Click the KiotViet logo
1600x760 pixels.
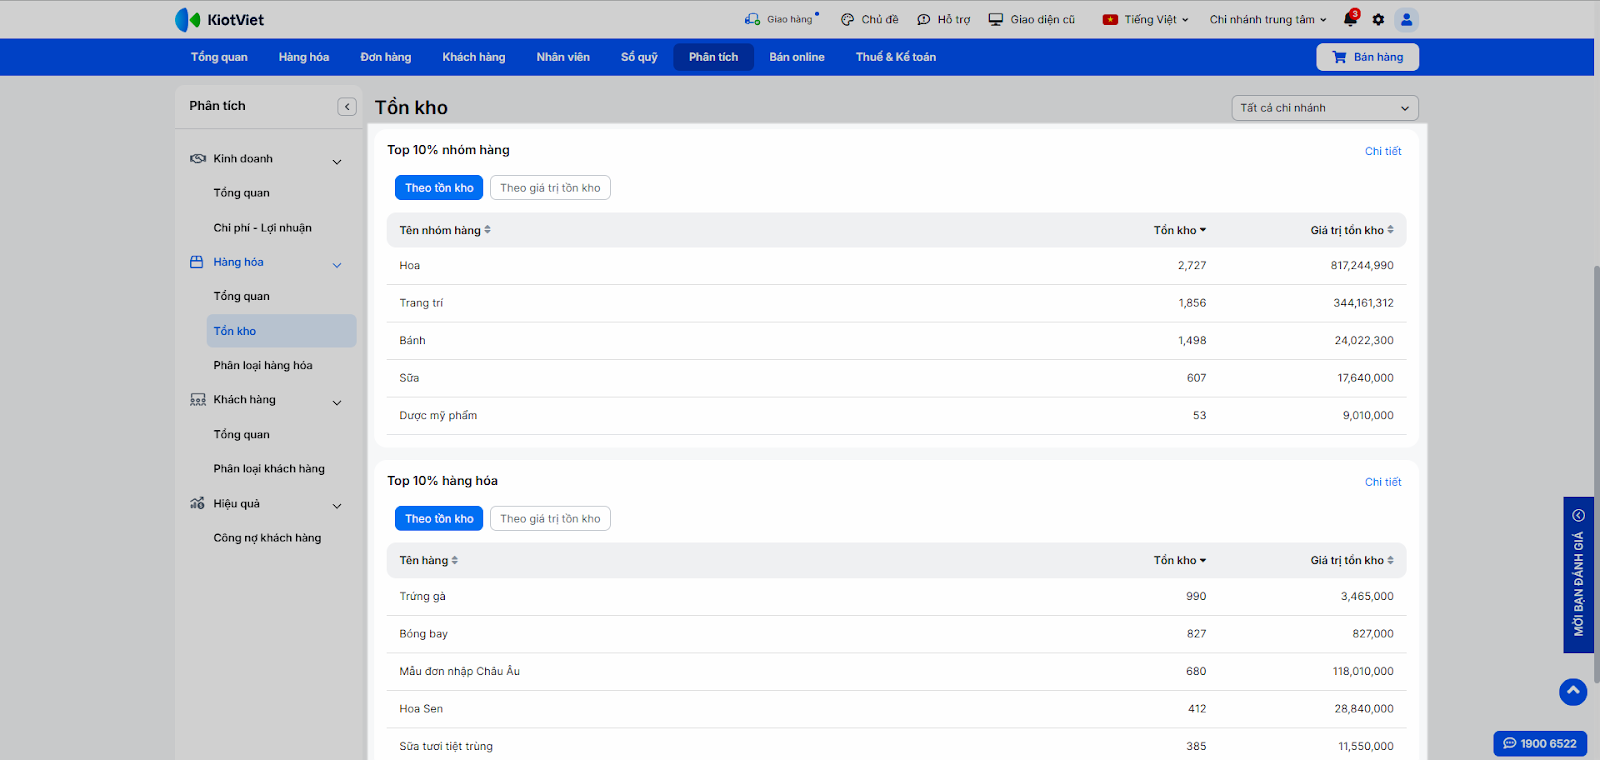(219, 19)
